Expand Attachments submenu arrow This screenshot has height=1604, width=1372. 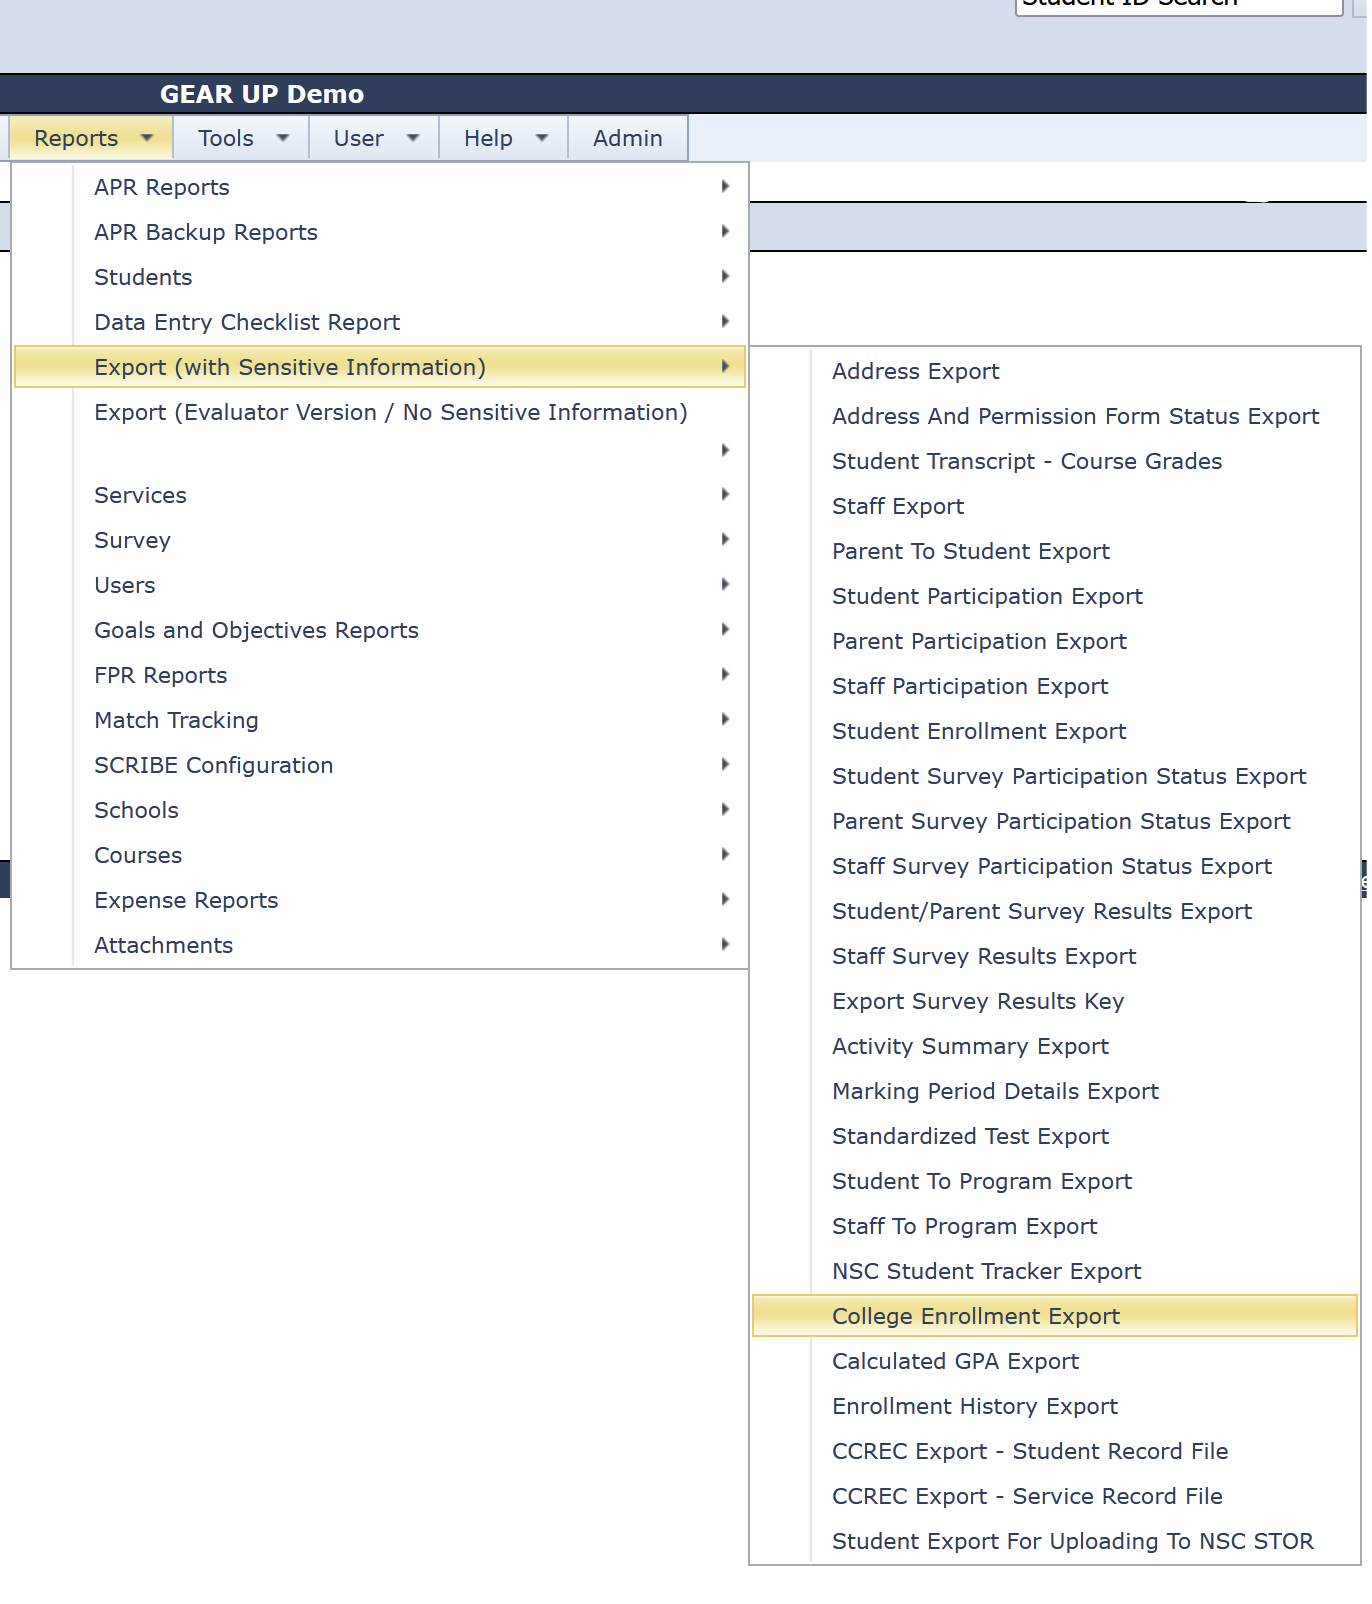coord(725,944)
